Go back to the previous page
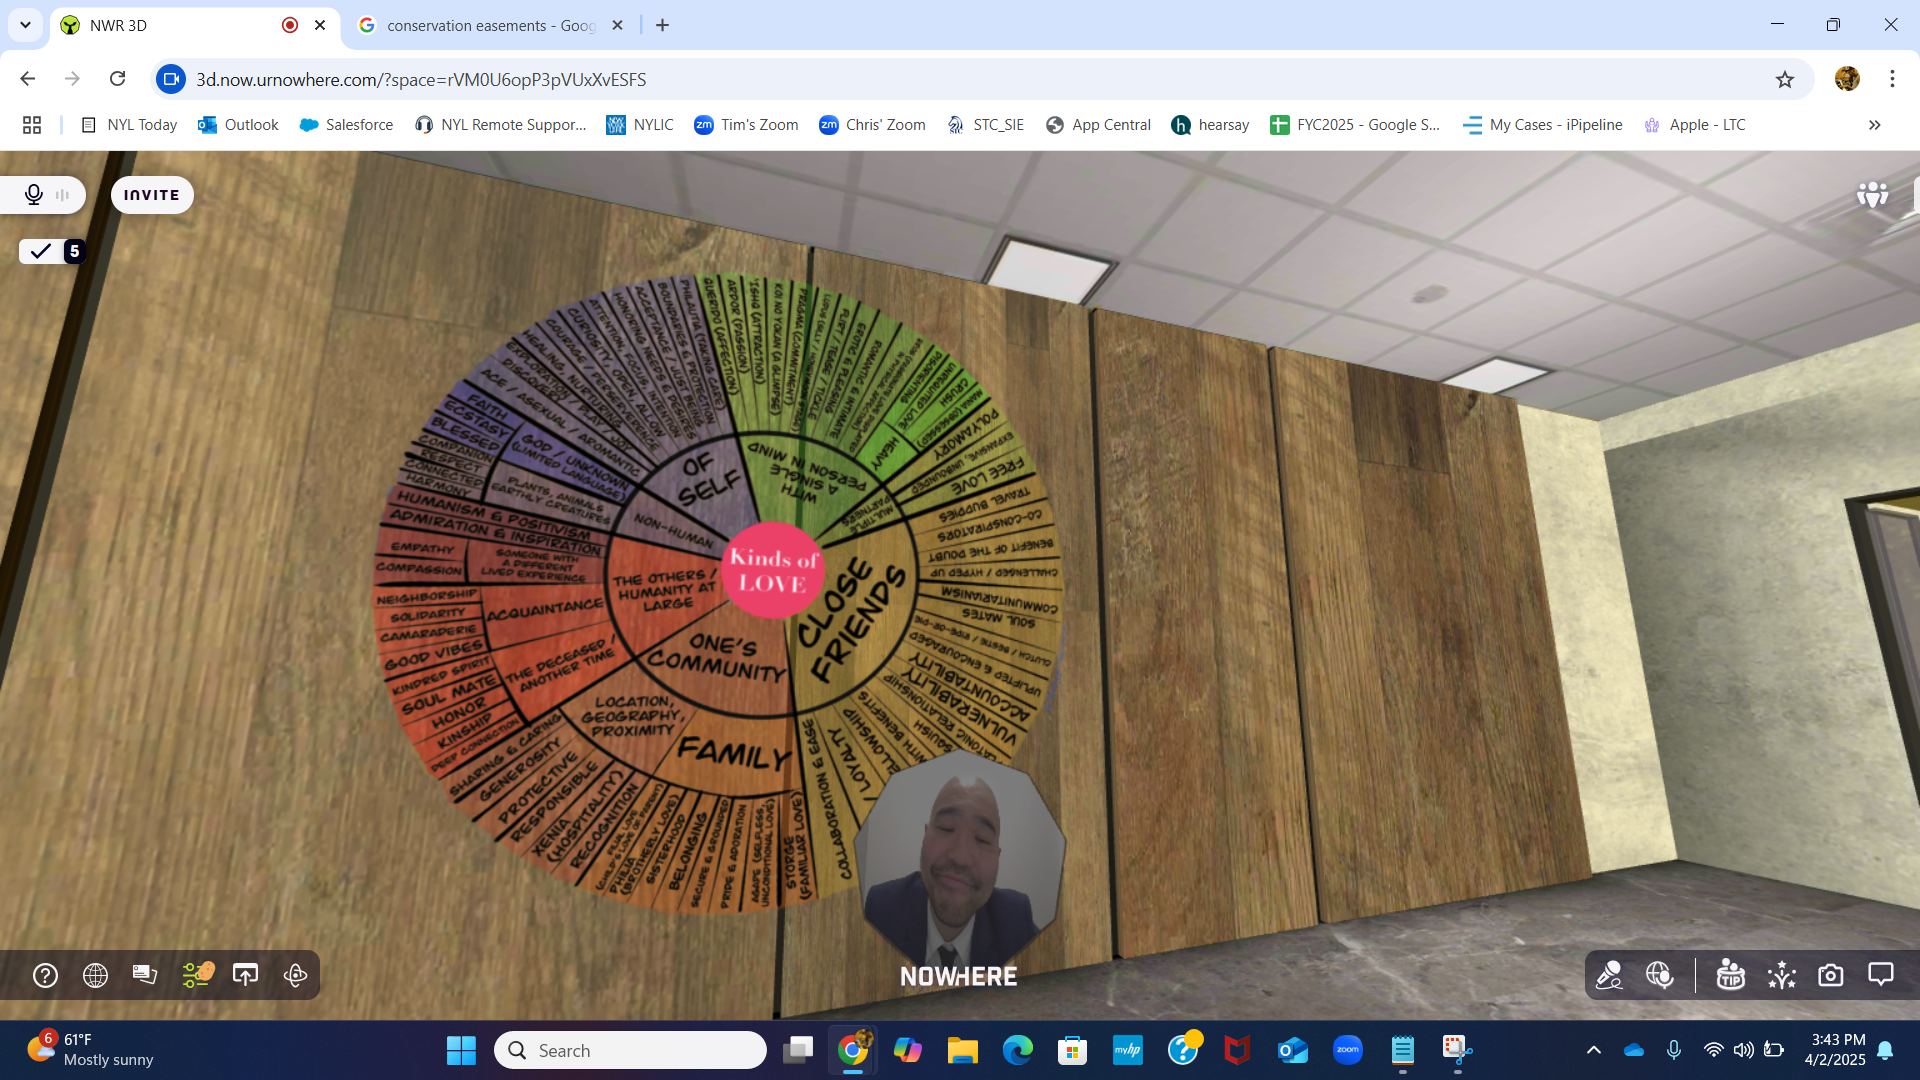The image size is (1920, 1080). [28, 79]
